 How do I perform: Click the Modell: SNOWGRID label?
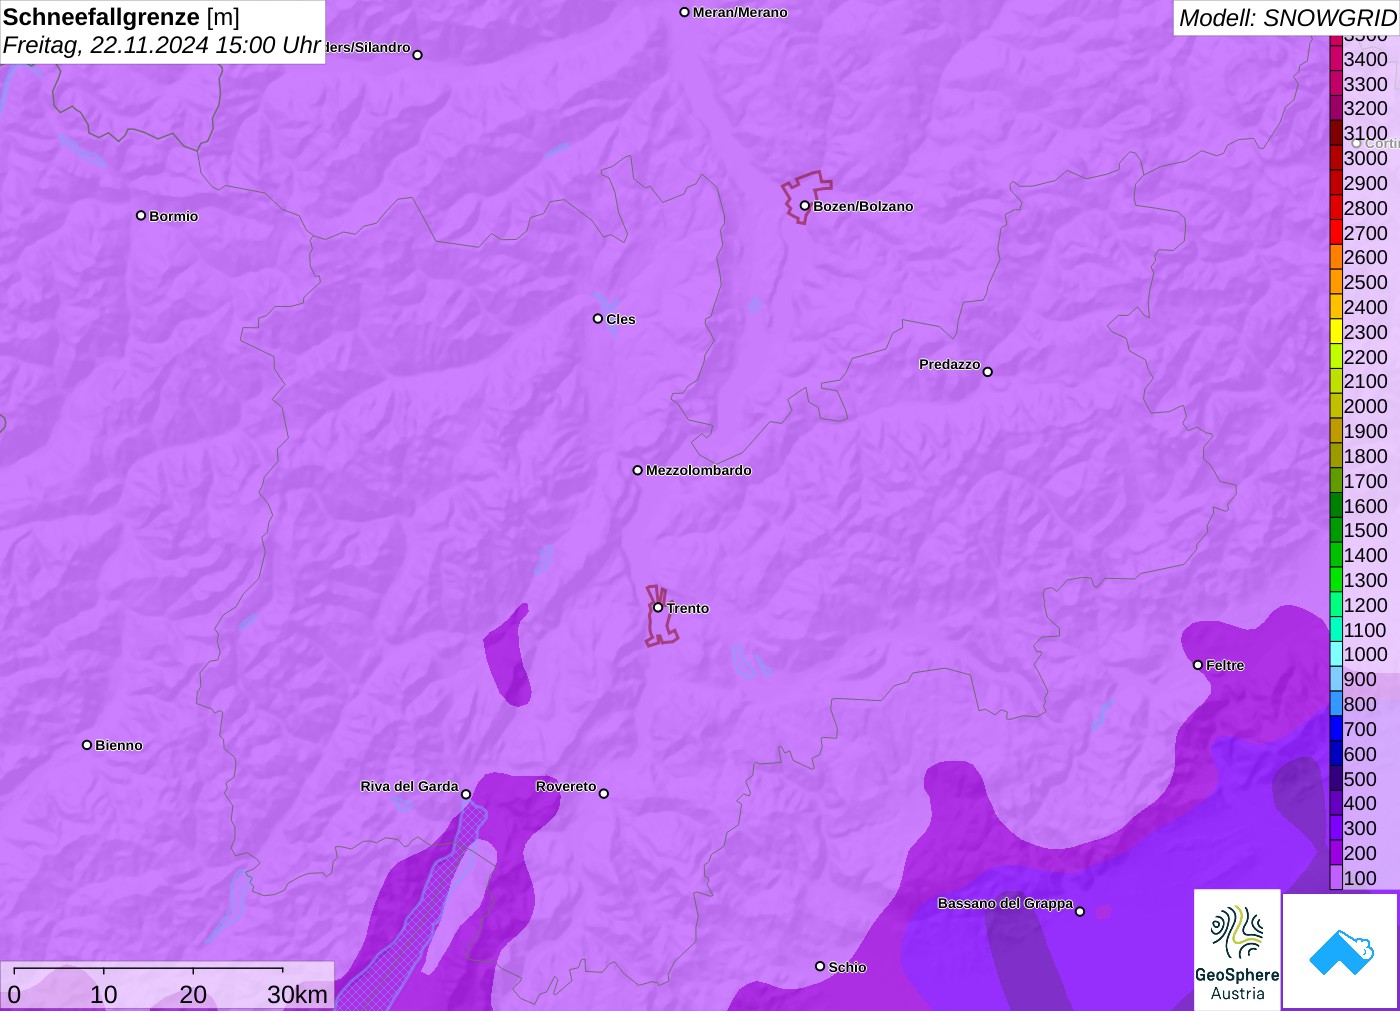point(1287,18)
